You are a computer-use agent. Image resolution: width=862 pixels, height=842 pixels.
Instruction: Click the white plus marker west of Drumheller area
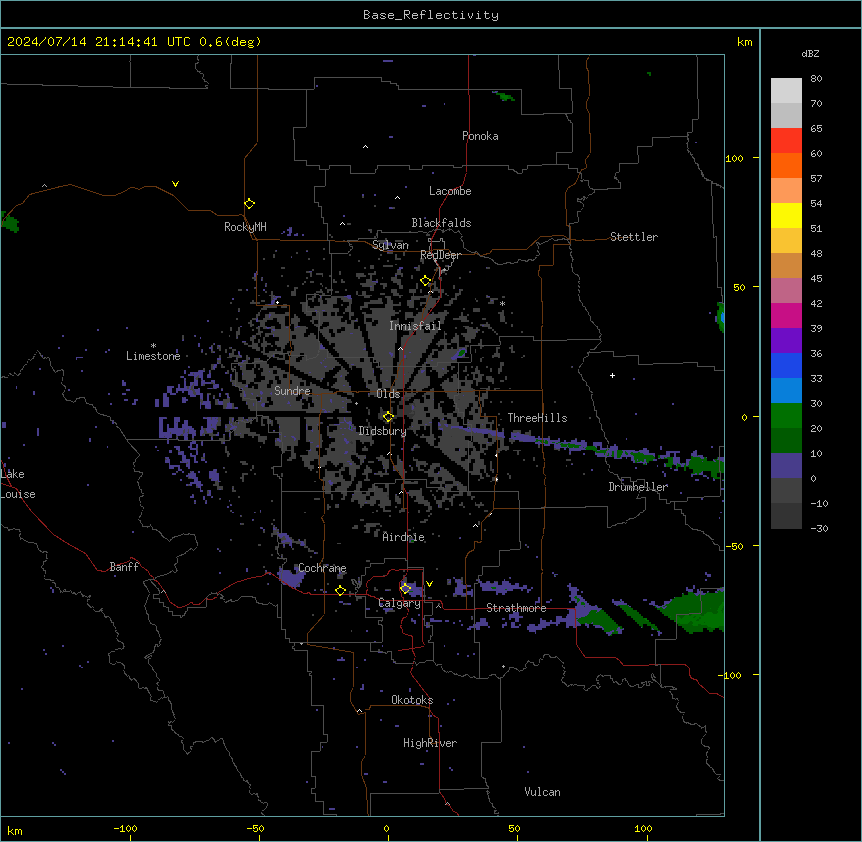pos(612,375)
